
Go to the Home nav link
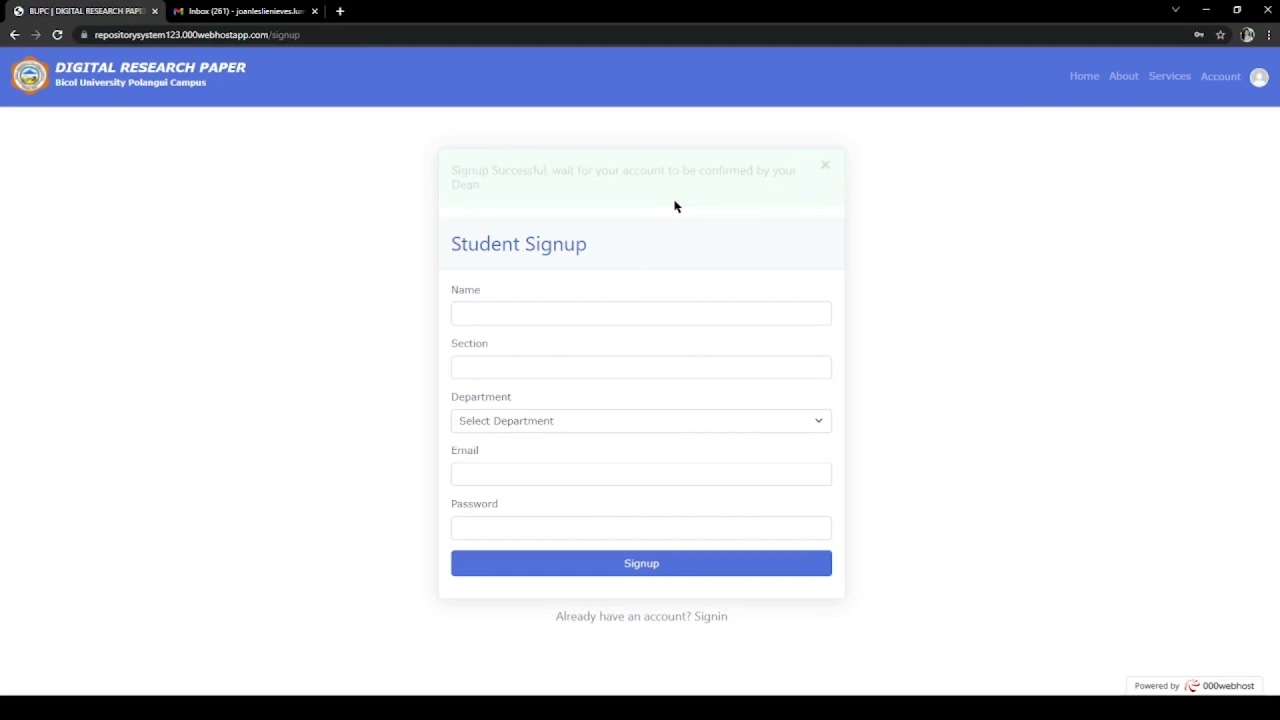pyautogui.click(x=1084, y=76)
